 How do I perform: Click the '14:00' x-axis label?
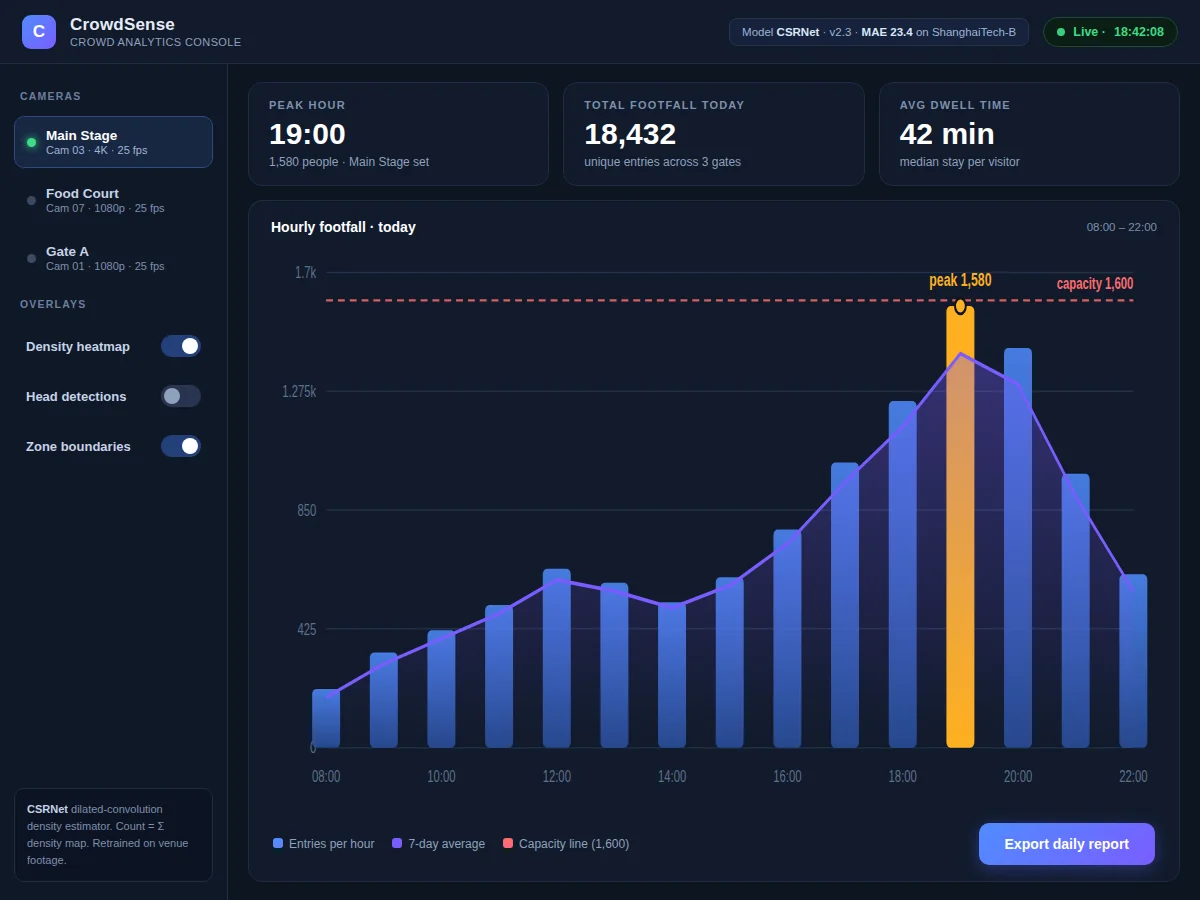coord(672,776)
